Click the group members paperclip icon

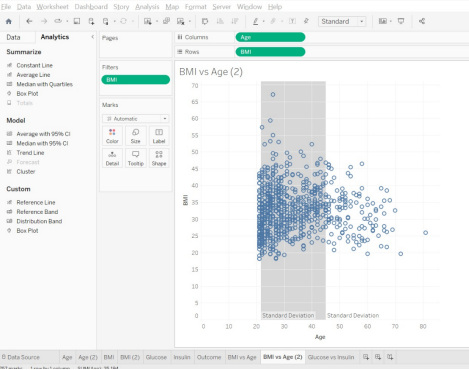coord(273,21)
